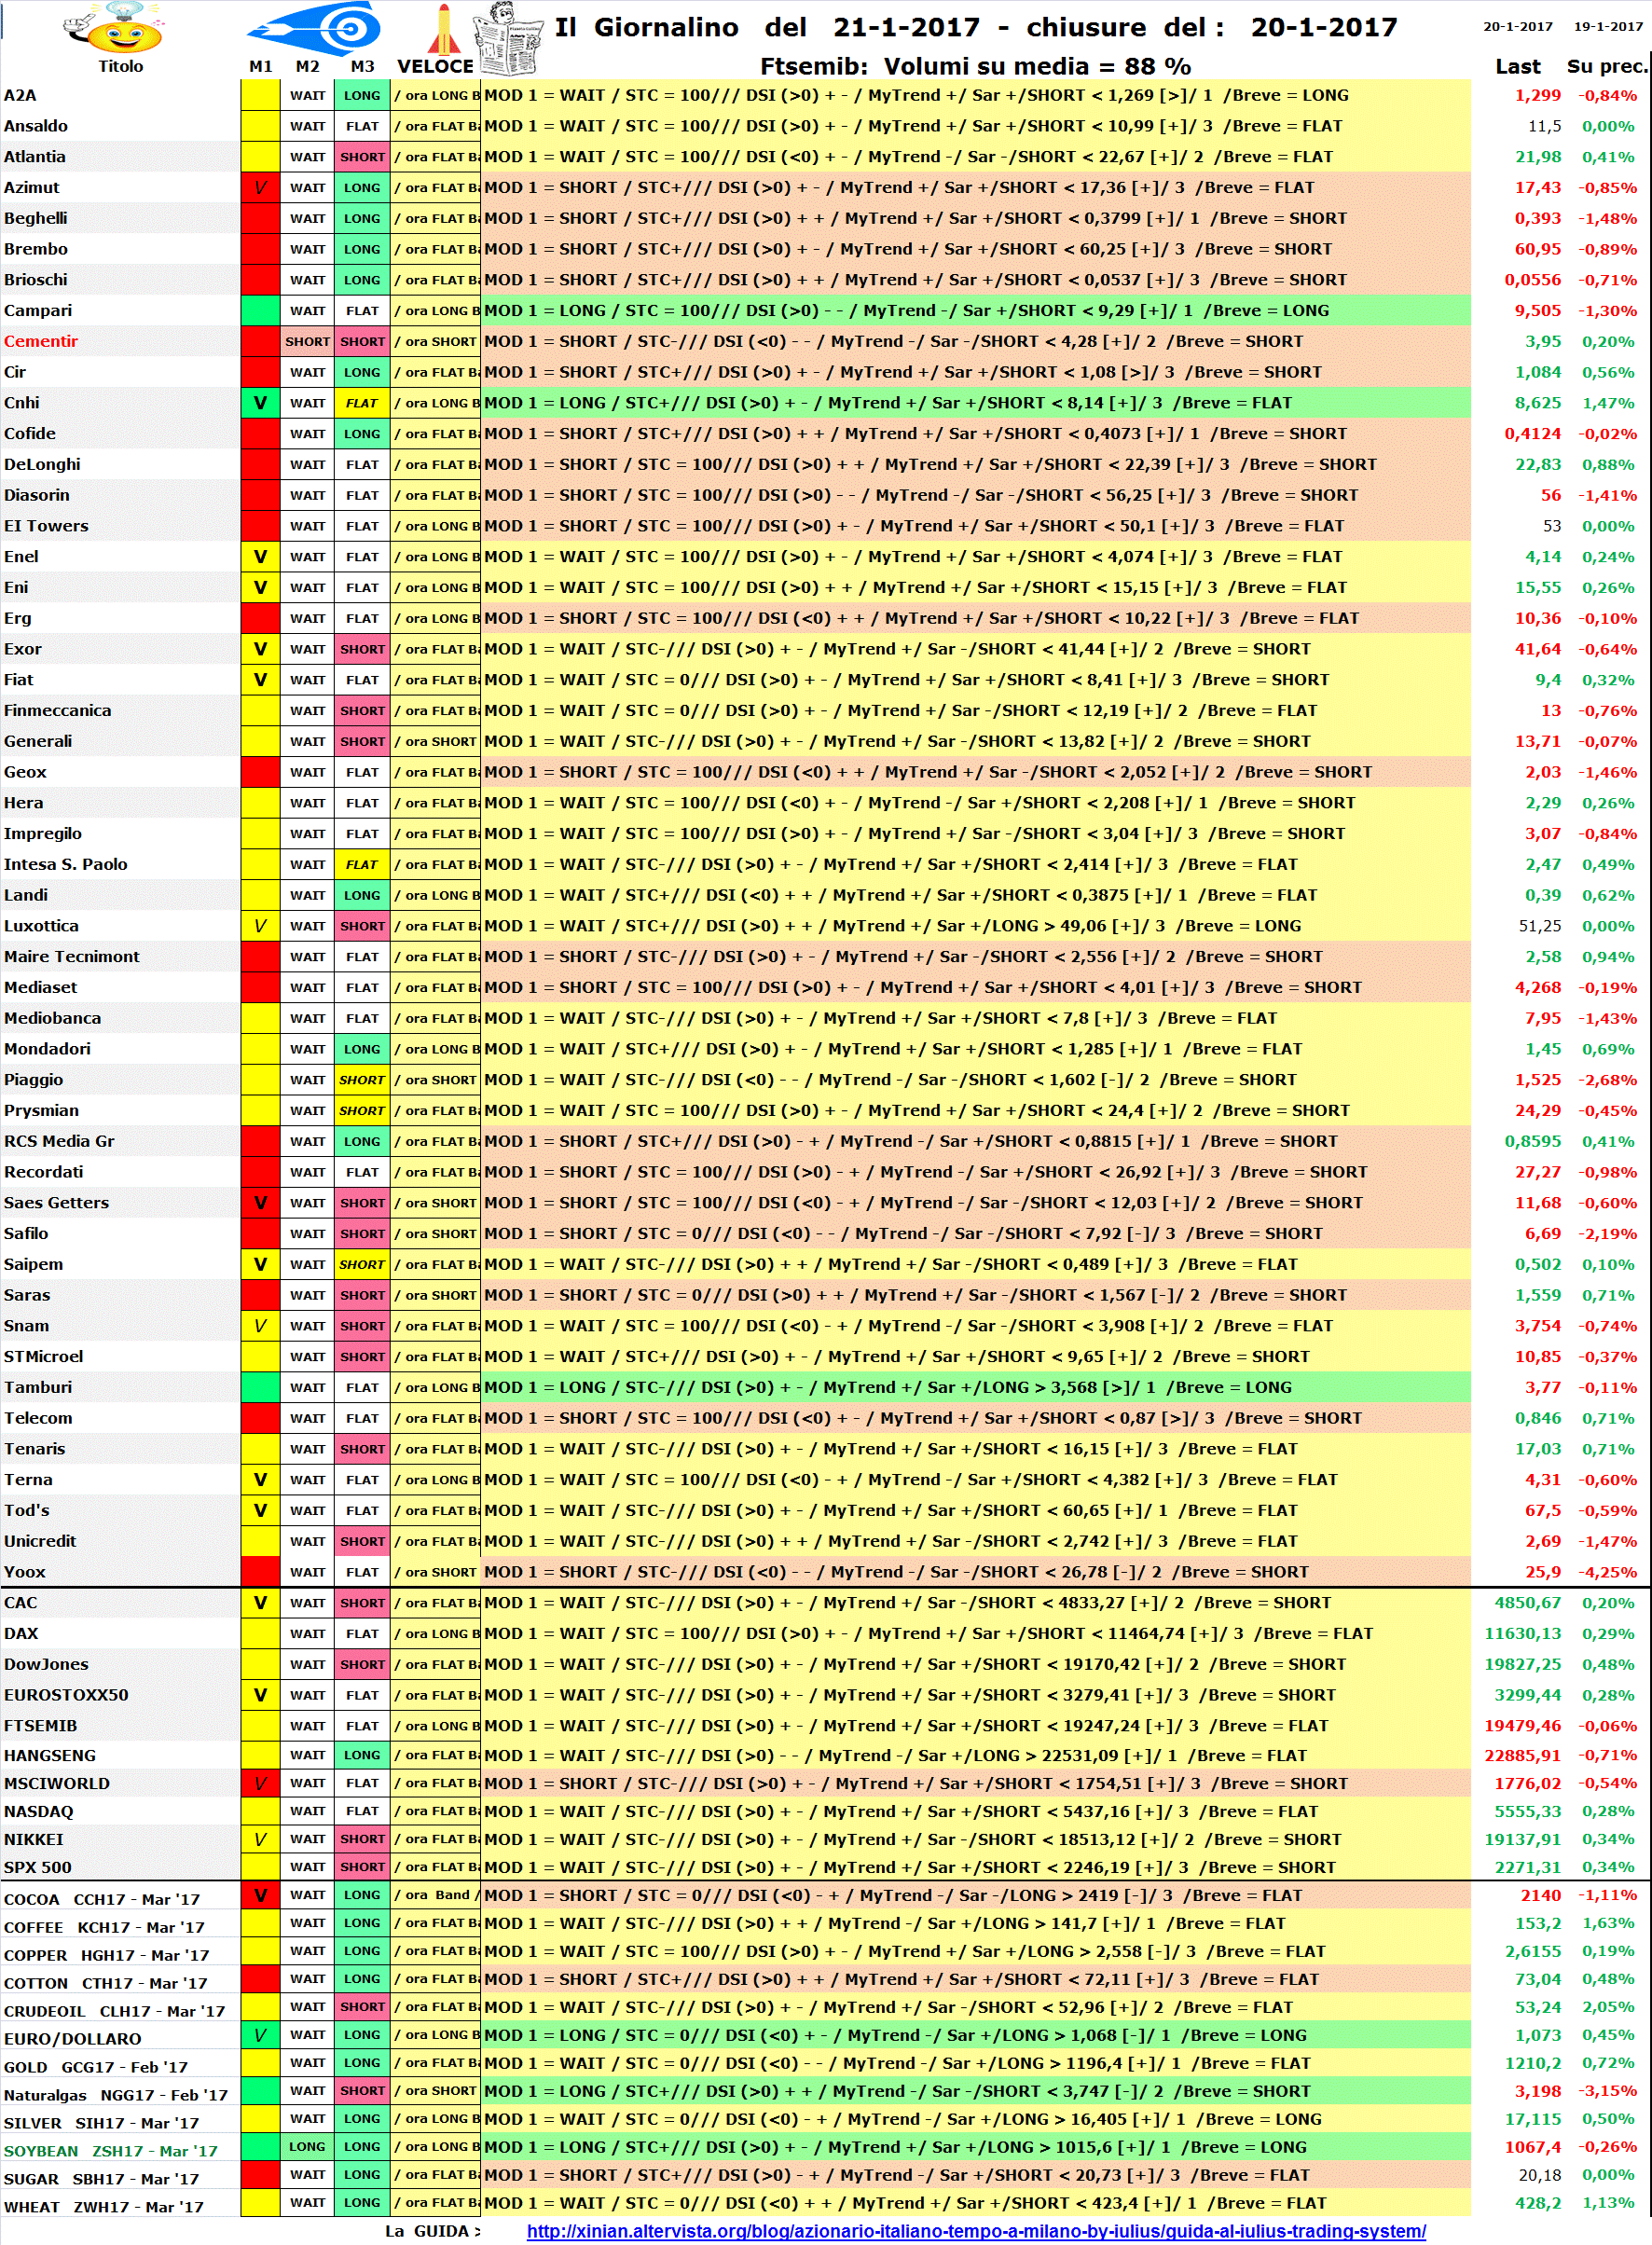Select the Intesa S. Paolo title
The width and height of the screenshot is (1652, 2245).
coord(66,864)
